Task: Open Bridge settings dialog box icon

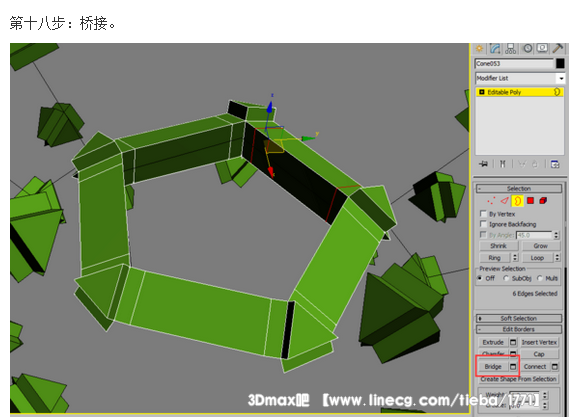Action: (513, 367)
